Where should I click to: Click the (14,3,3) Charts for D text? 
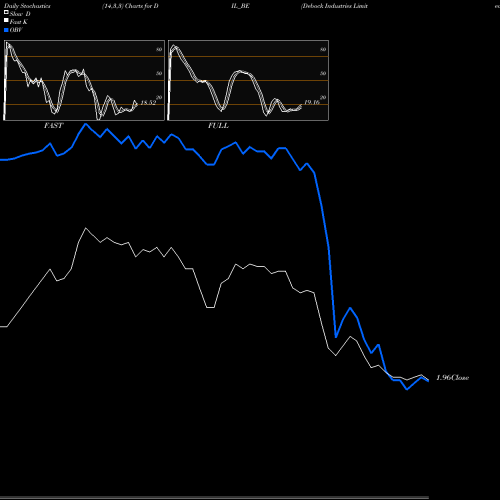[x=130, y=6]
